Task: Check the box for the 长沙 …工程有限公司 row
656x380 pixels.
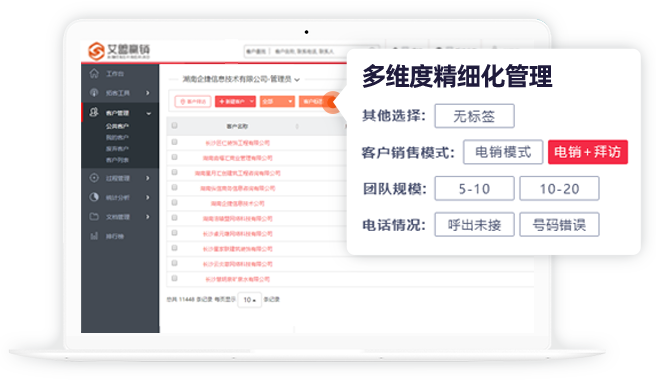Action: point(174,142)
